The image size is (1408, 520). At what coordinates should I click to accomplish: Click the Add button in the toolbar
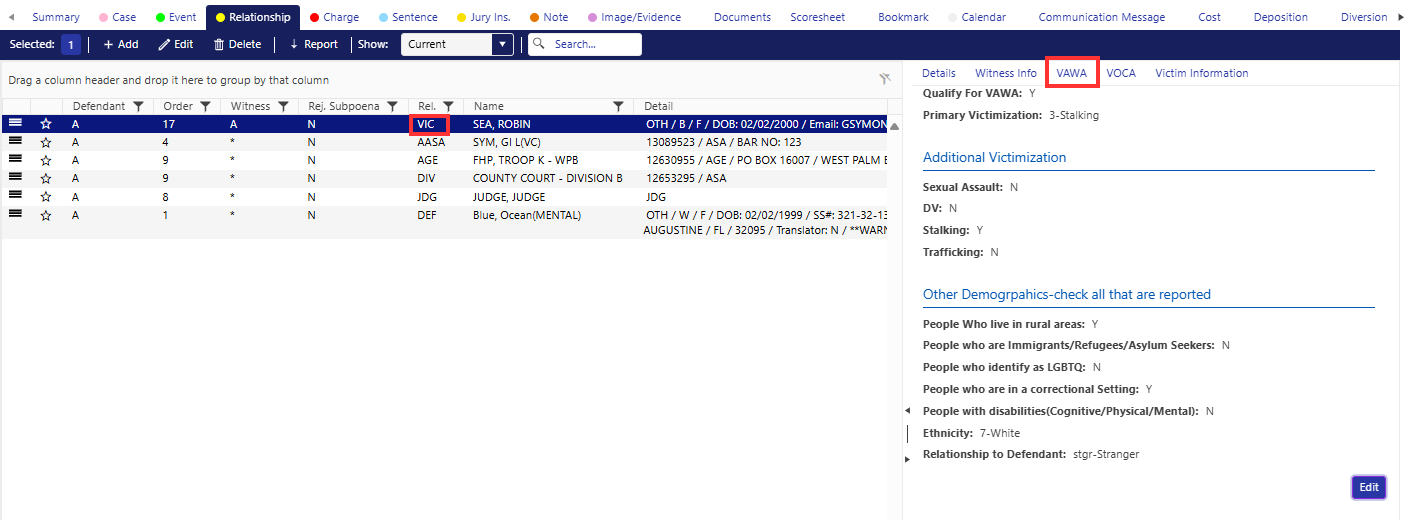(120, 44)
